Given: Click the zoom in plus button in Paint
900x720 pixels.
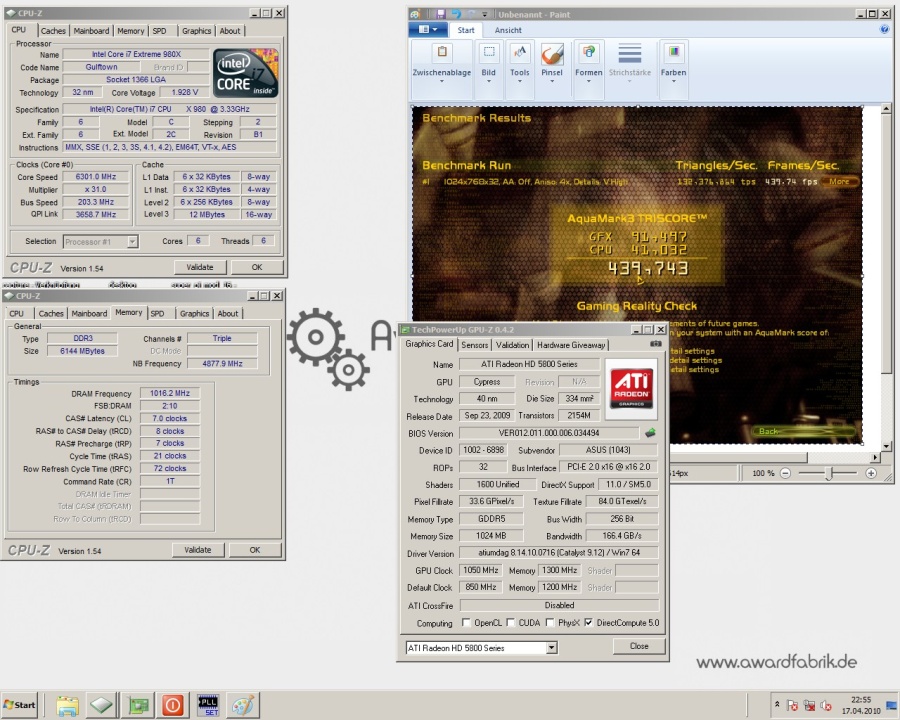Looking at the screenshot, I should (x=871, y=473).
